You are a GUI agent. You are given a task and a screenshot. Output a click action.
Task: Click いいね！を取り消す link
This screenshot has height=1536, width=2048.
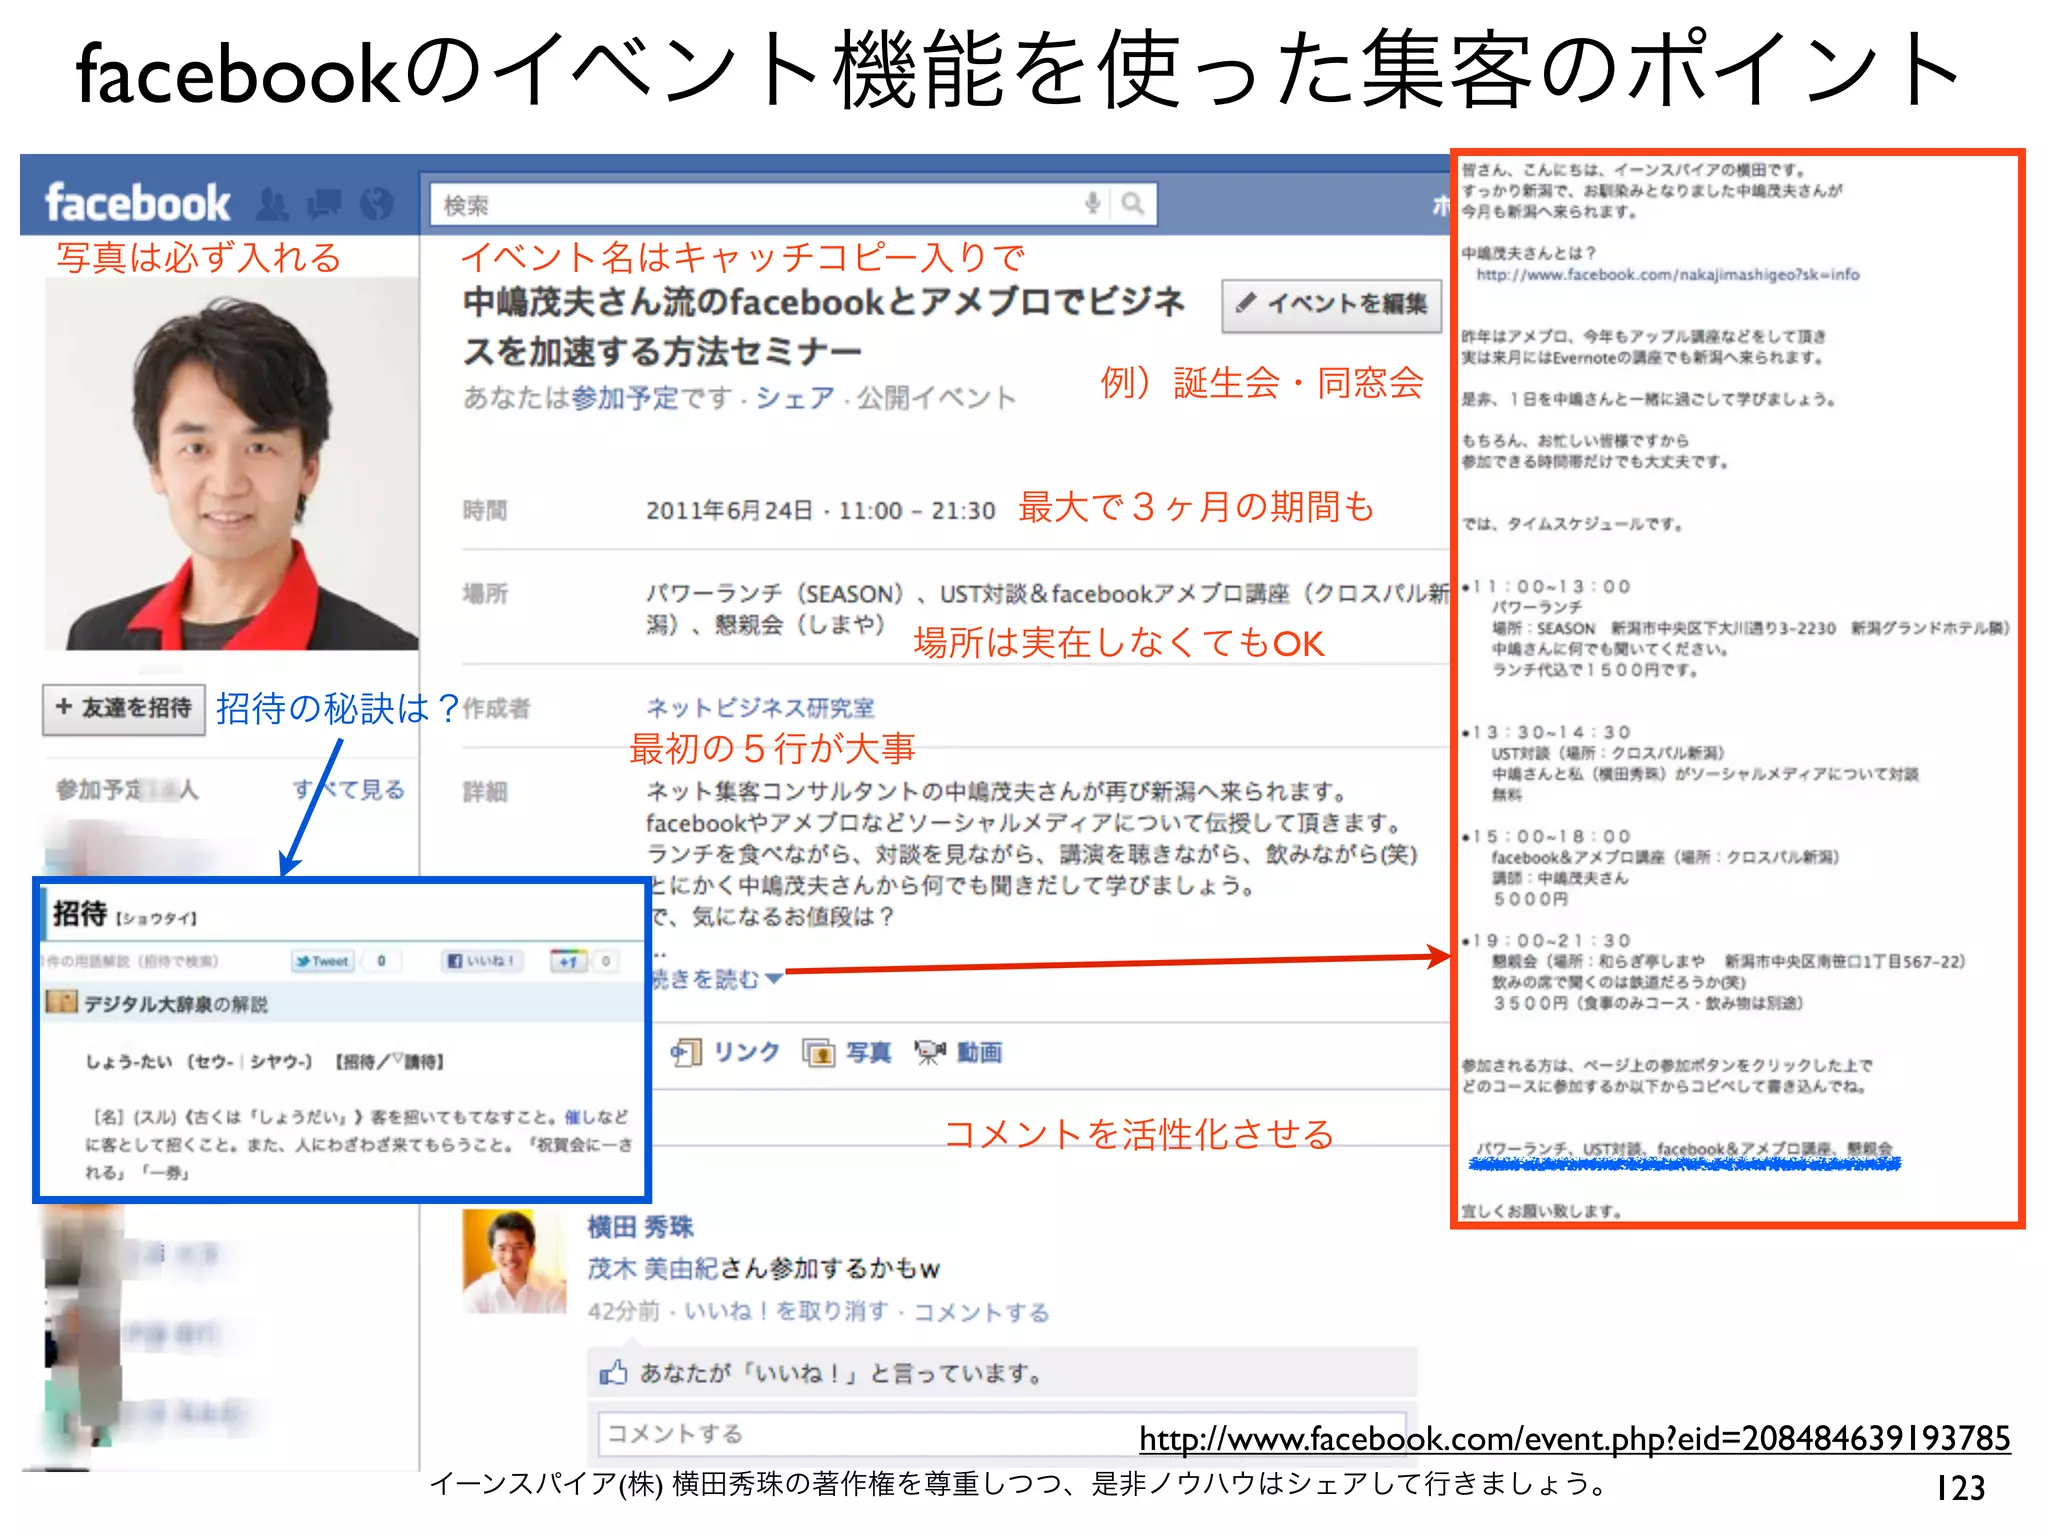click(x=786, y=1311)
